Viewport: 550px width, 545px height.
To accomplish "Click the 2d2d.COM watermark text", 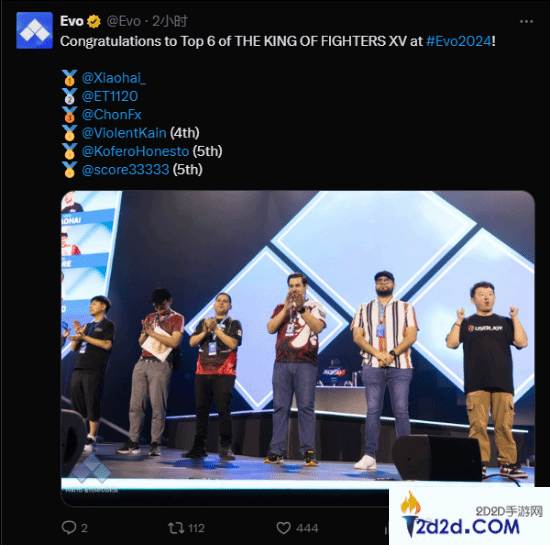I will pos(468,527).
